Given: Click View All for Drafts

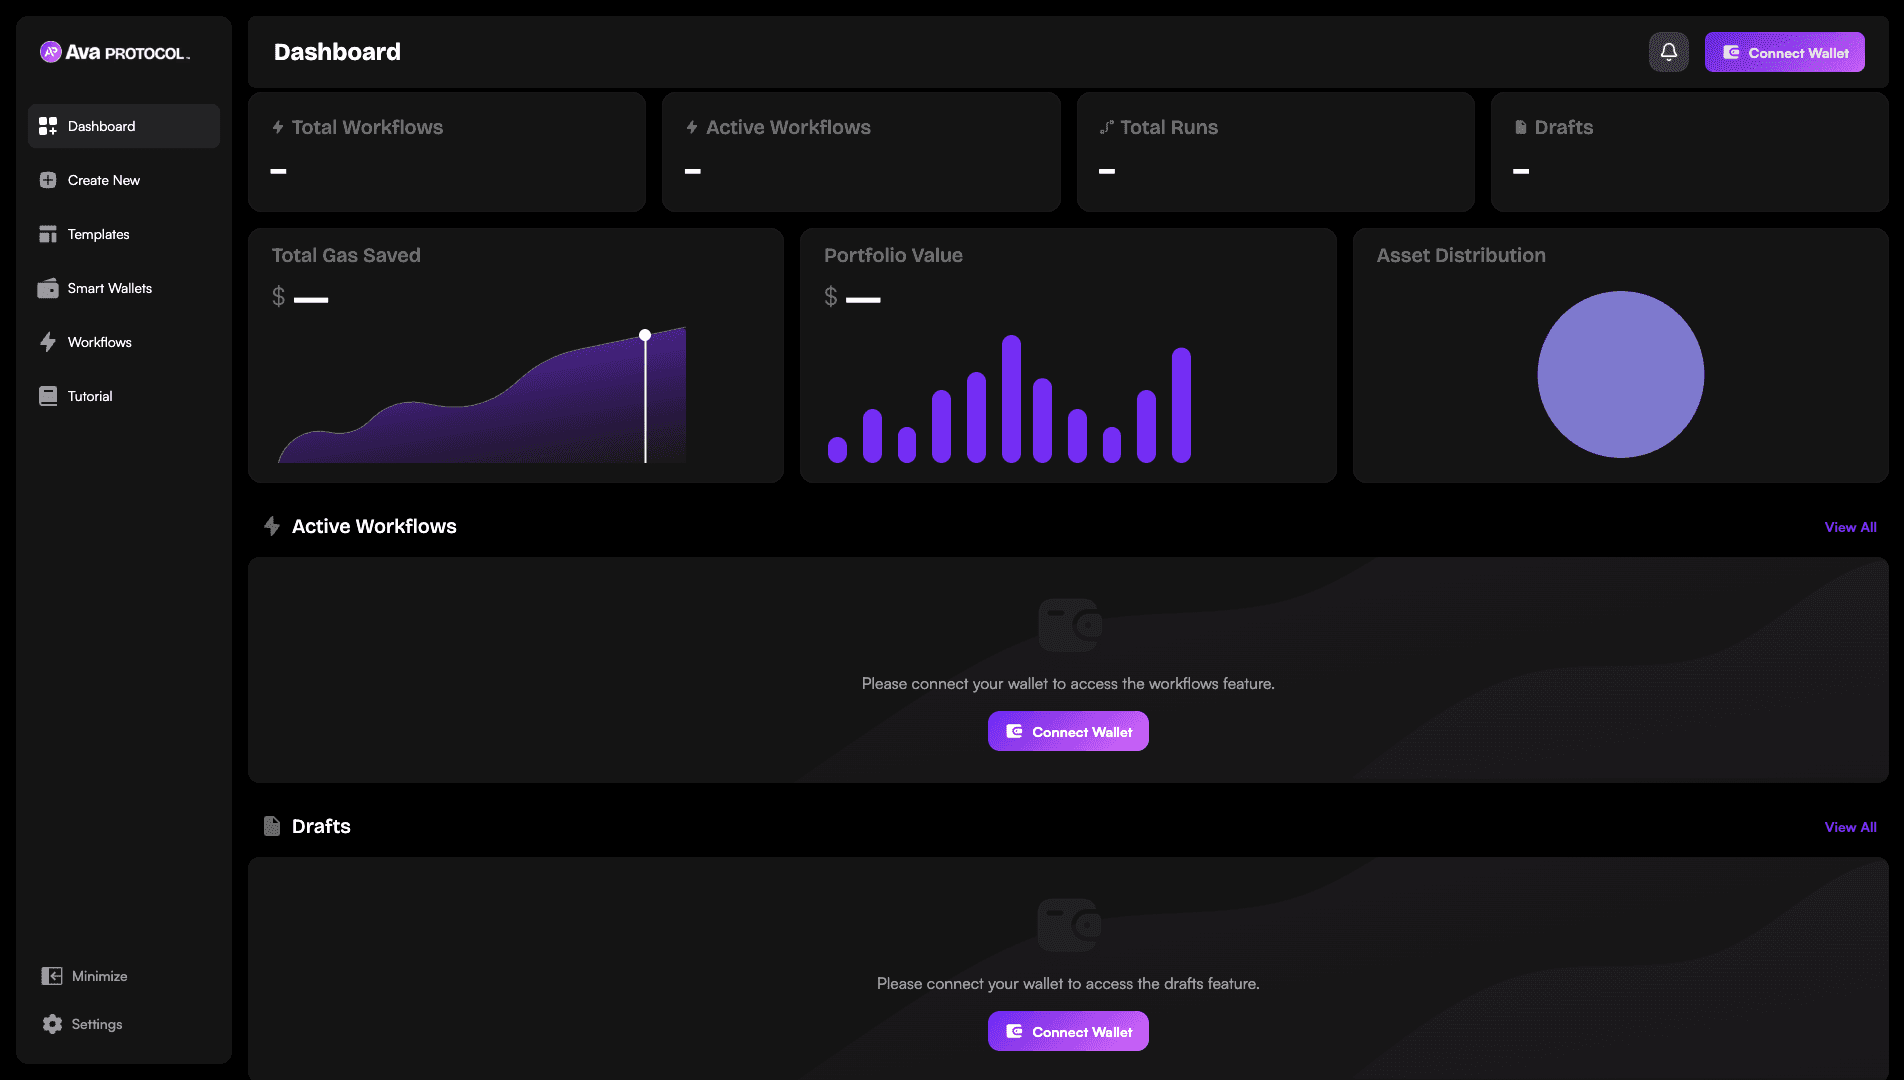Looking at the screenshot, I should tap(1850, 827).
